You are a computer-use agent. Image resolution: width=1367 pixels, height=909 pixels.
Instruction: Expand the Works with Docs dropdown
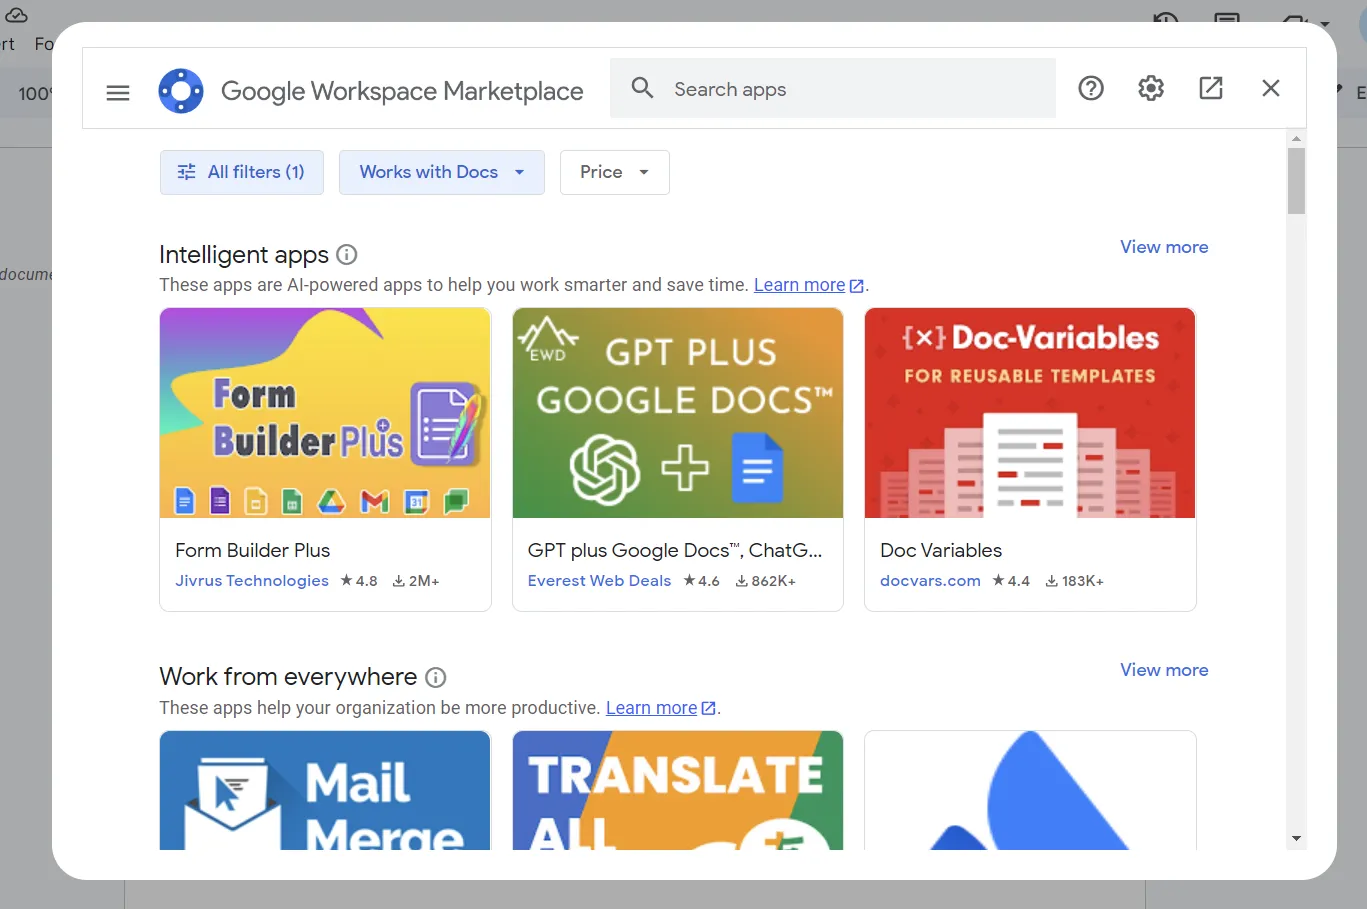click(442, 172)
